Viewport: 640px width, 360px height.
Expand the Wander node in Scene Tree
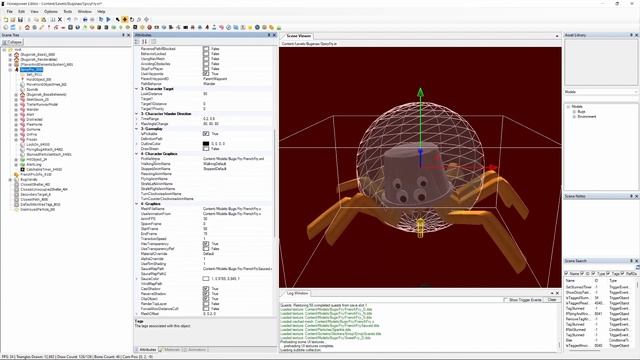pos(16,109)
